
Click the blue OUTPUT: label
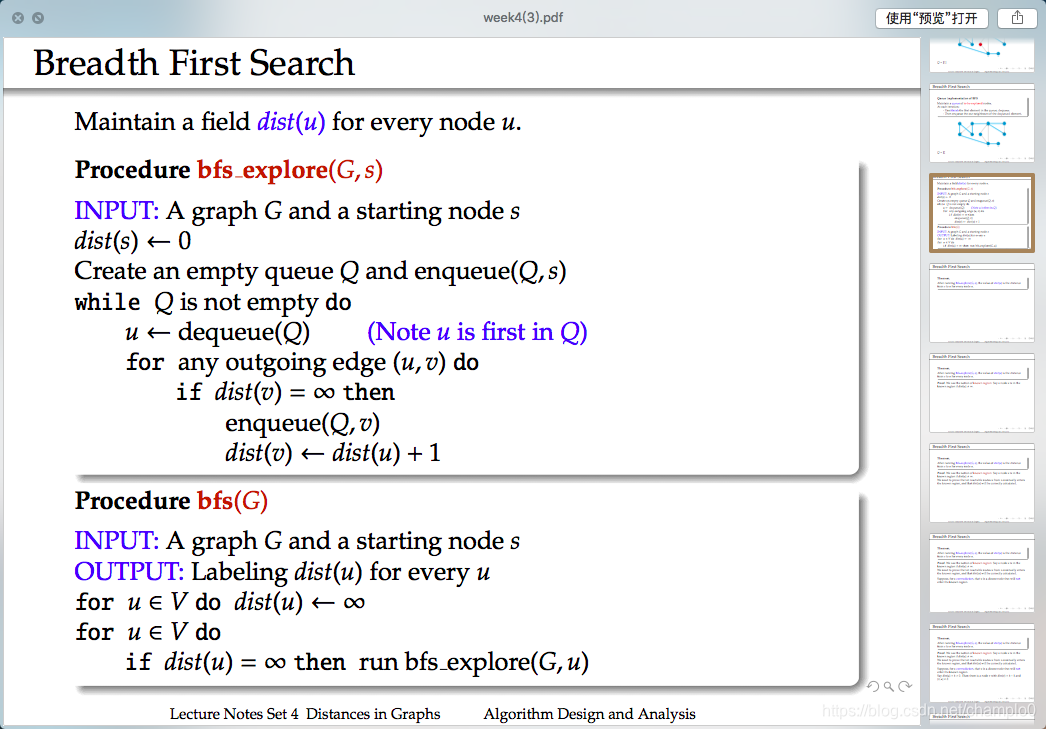tap(129, 572)
